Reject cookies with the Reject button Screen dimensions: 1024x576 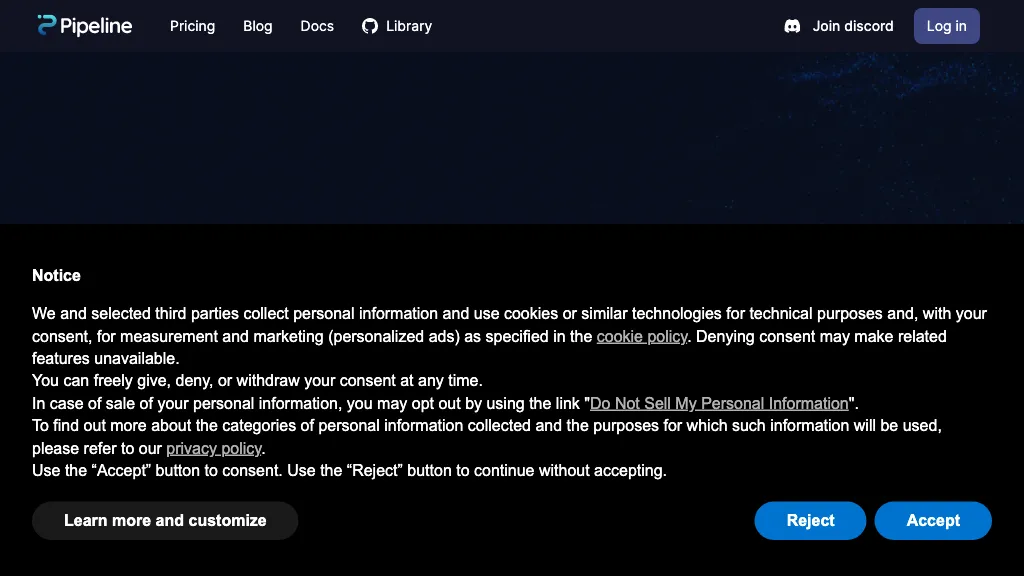click(810, 520)
